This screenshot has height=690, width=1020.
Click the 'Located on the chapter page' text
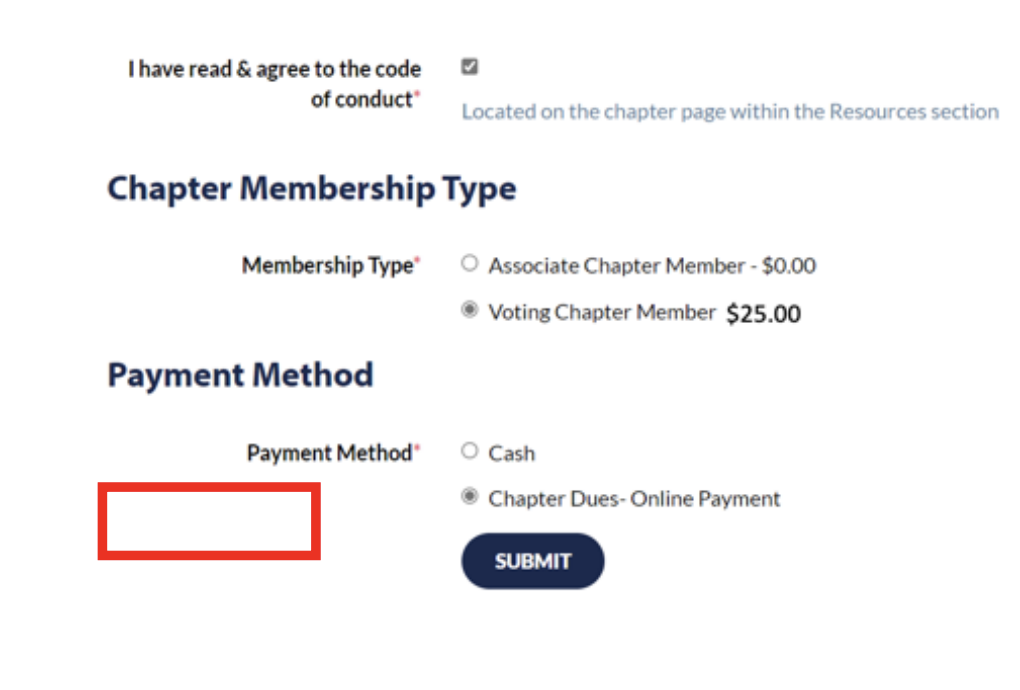[x=729, y=112]
